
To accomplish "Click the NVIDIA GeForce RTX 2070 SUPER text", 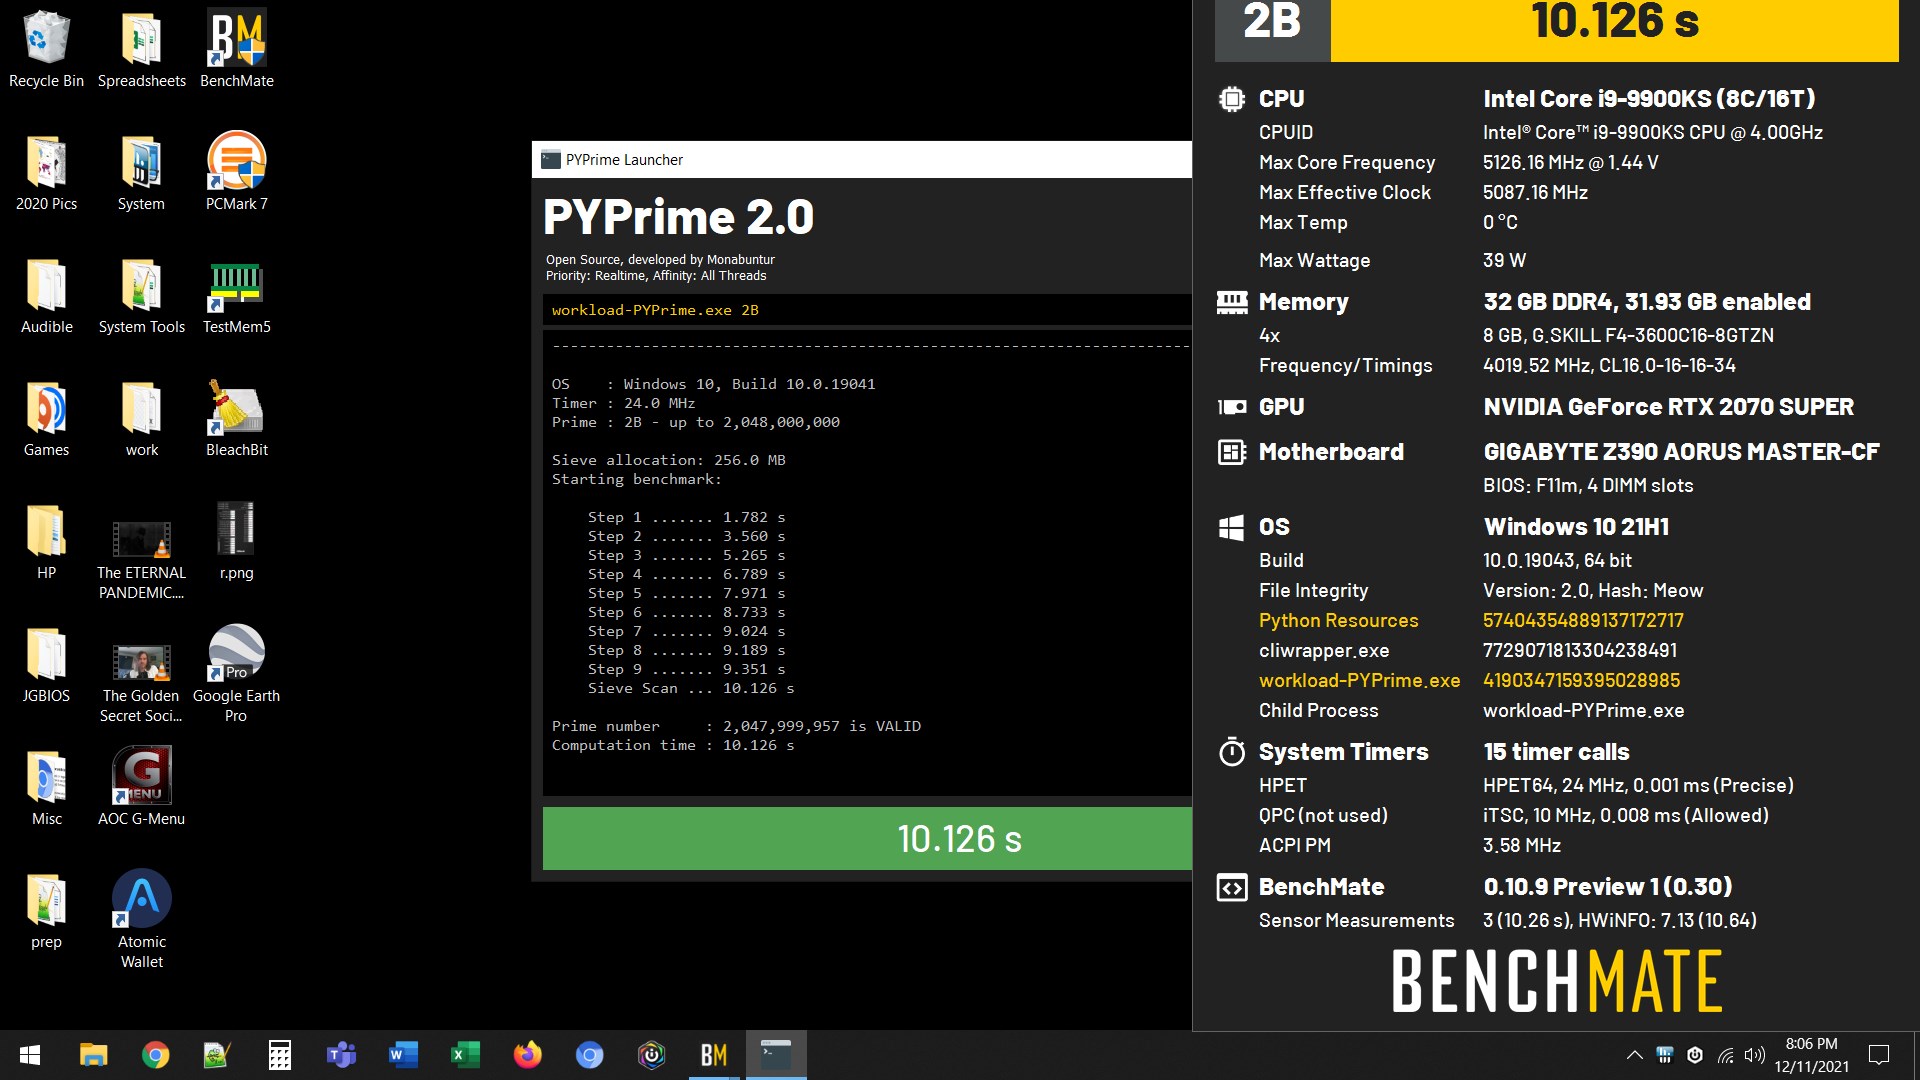I will coord(1668,407).
